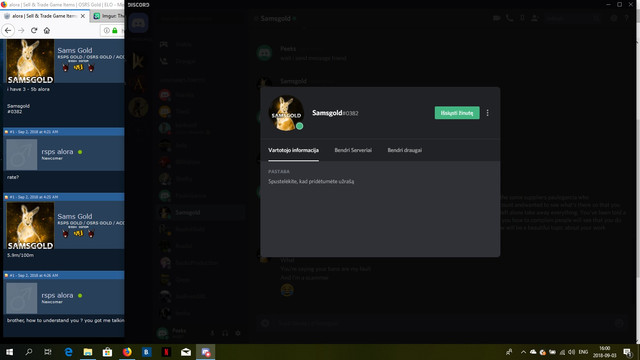Click ENG language indicator in tray
Screen dimensions: 640x360
583,352
